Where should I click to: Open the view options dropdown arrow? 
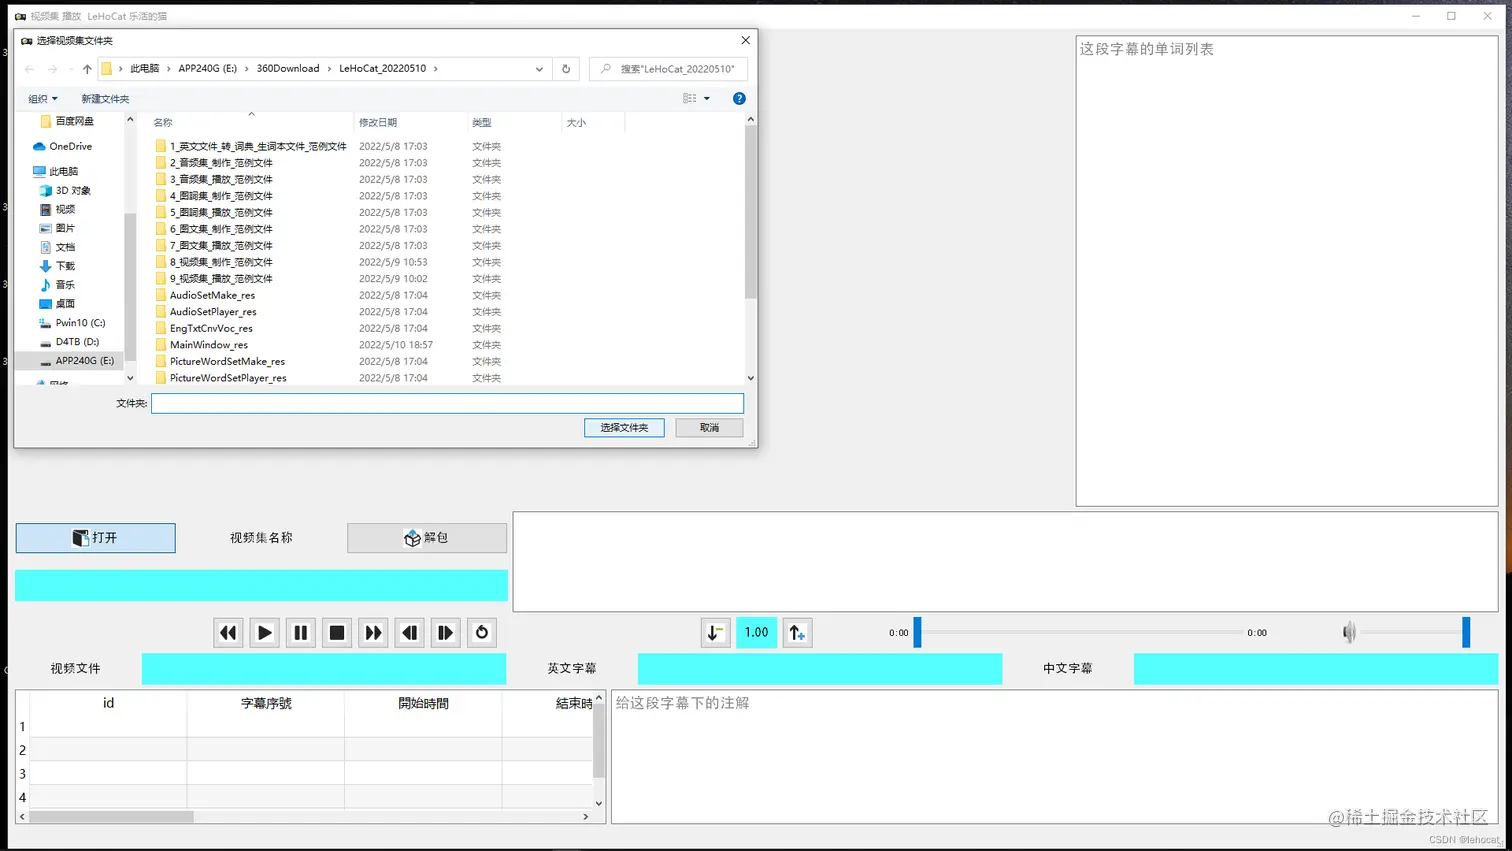707,99
